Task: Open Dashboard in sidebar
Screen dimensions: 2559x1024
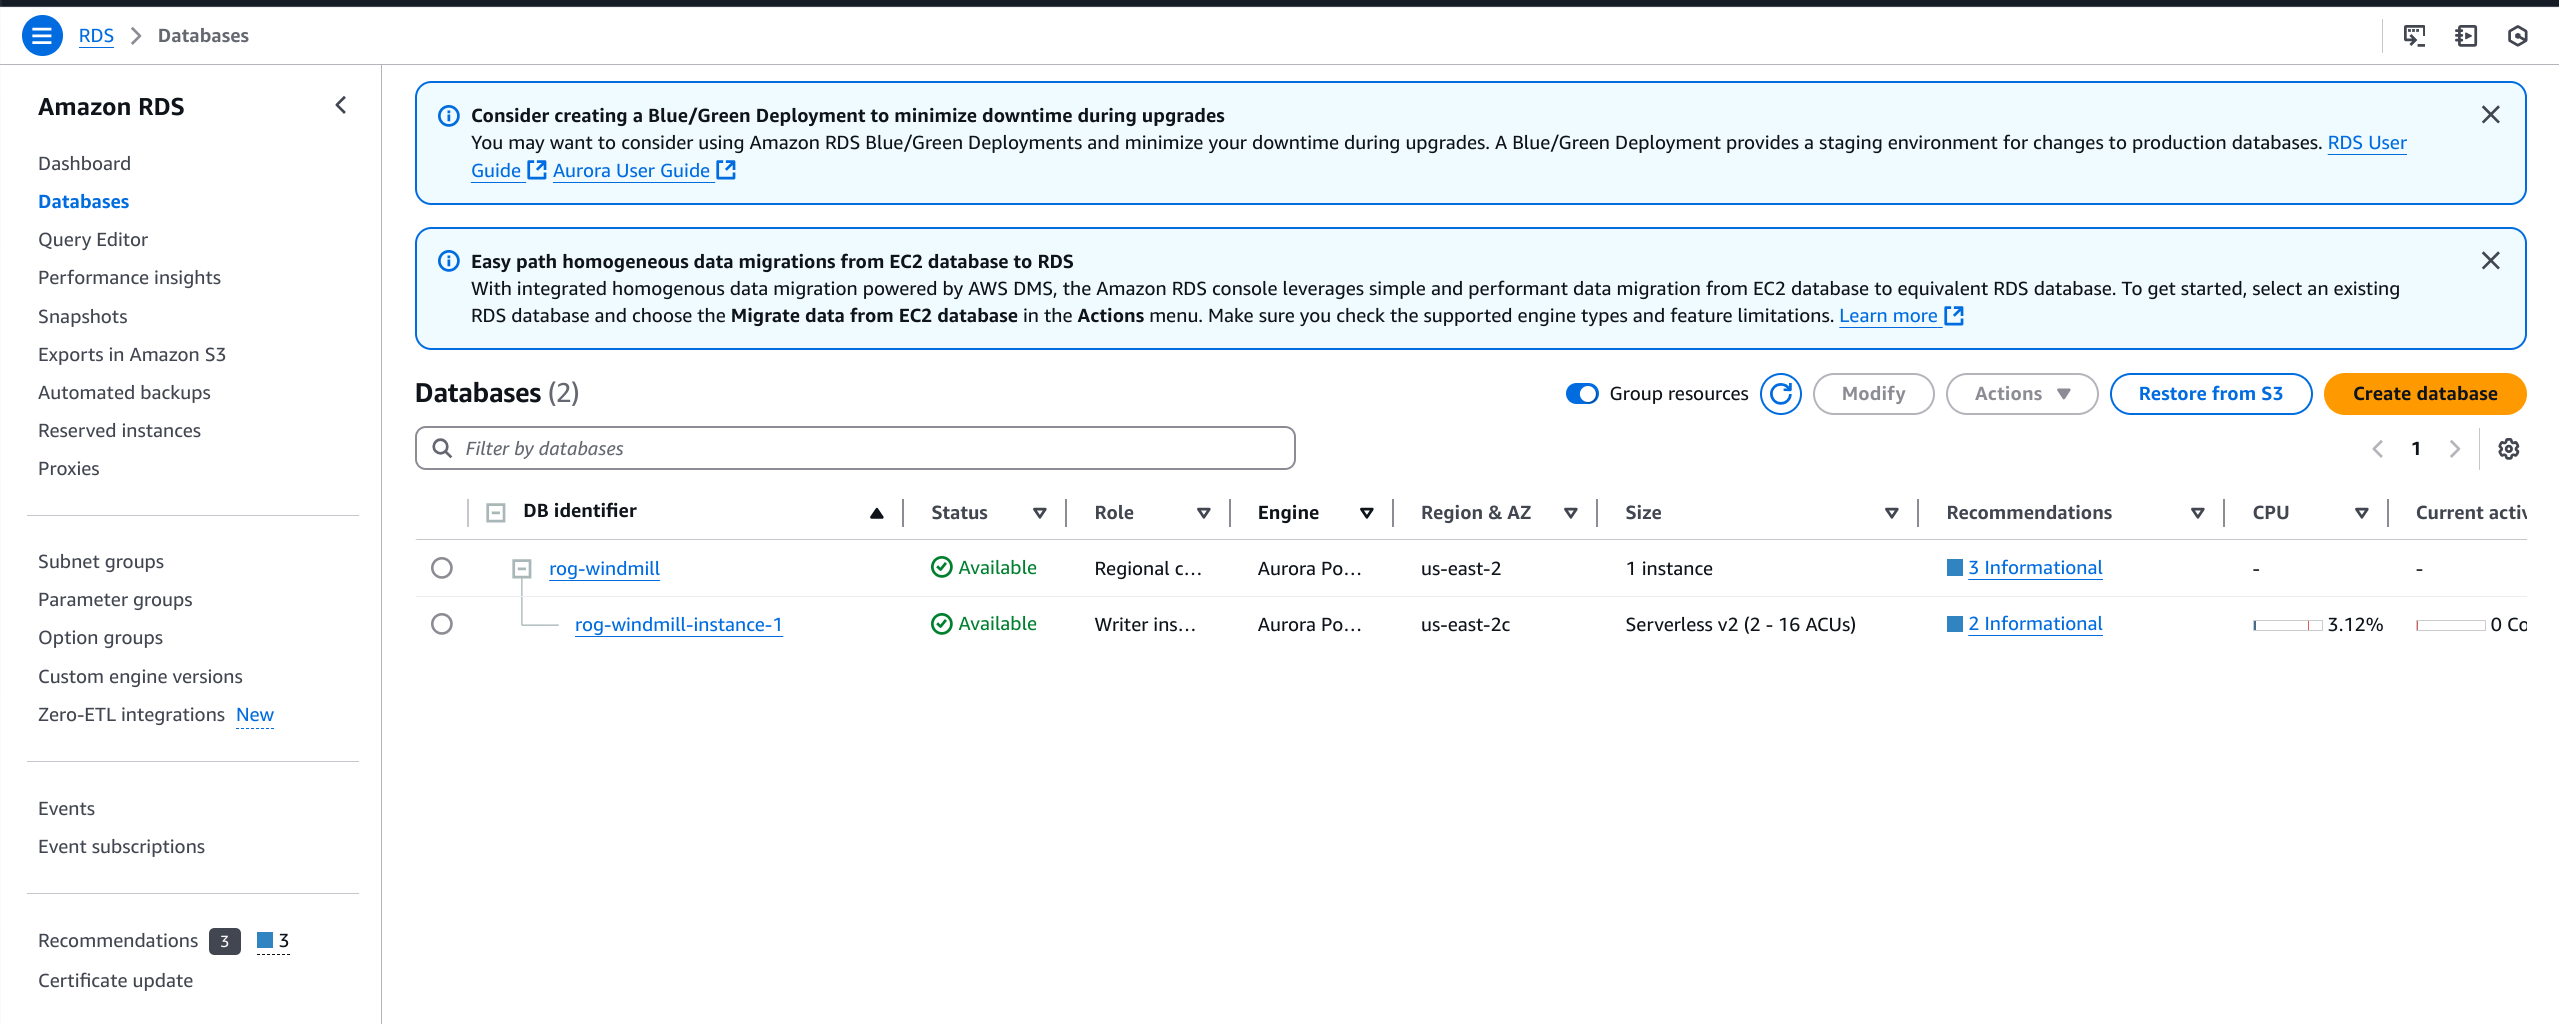Action: pos(85,164)
